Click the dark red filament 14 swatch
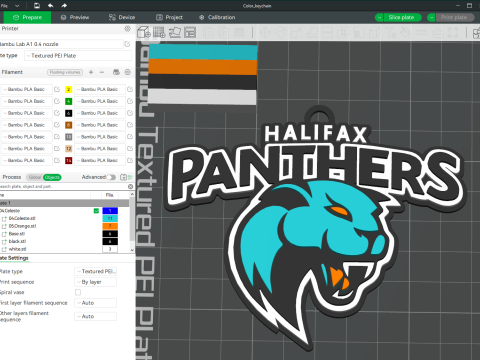 click(68, 160)
